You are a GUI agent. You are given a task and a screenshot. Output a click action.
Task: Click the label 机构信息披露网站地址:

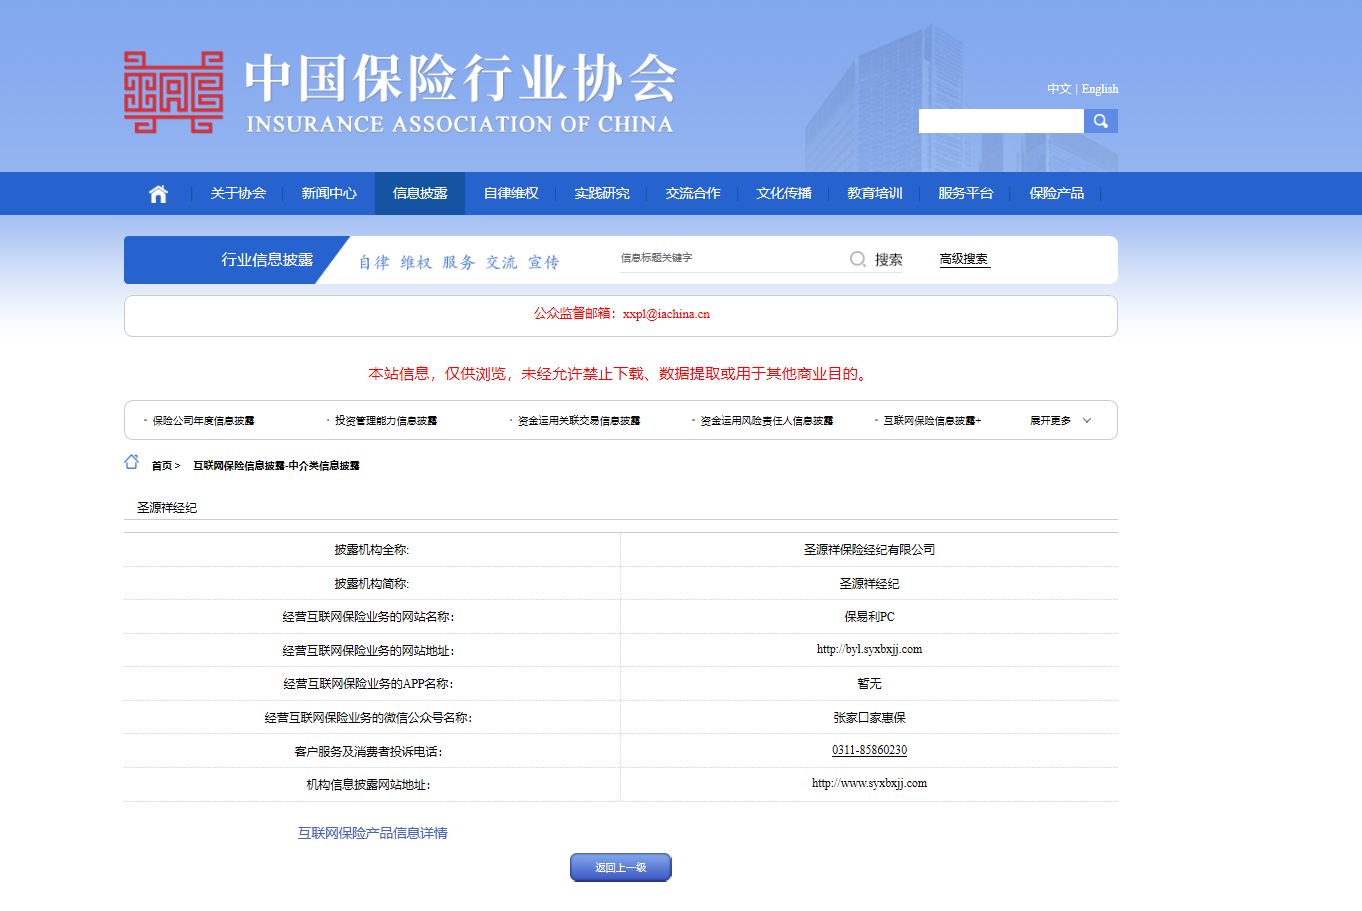point(368,785)
